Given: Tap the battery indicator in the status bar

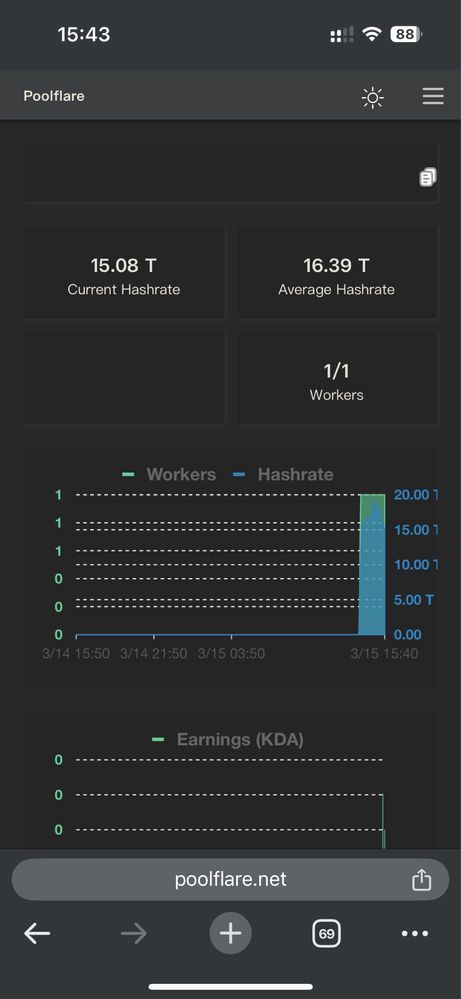Looking at the screenshot, I should 406,34.
